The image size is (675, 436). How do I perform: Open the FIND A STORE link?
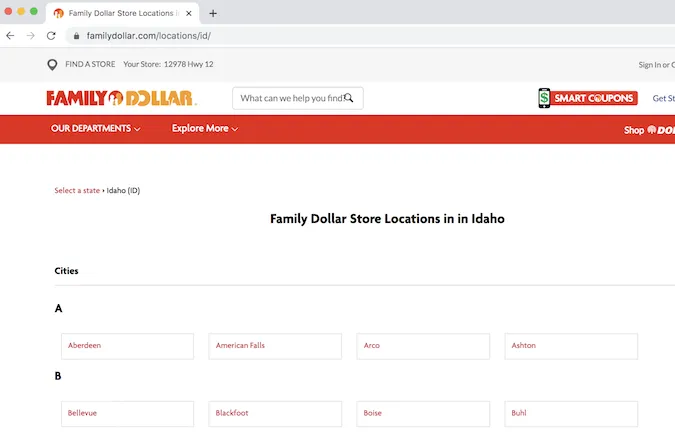pyautogui.click(x=90, y=64)
